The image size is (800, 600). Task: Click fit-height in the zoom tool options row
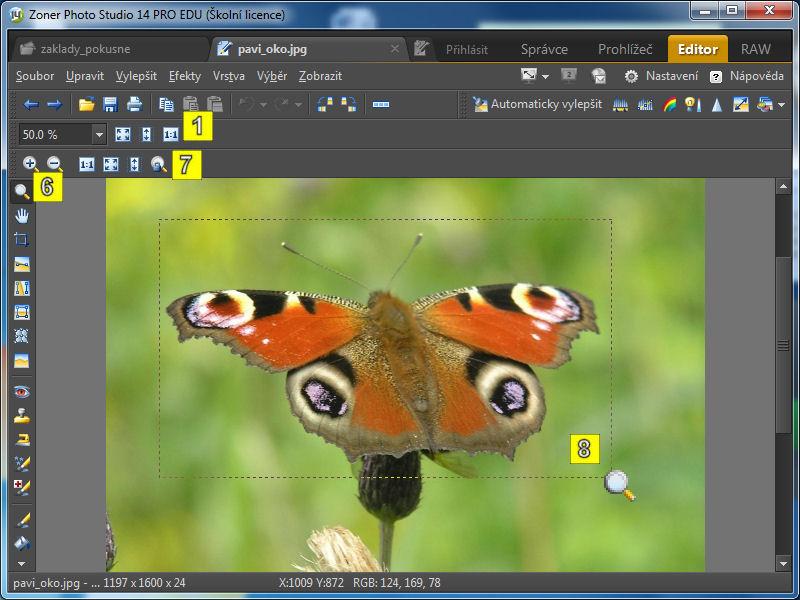tap(135, 164)
